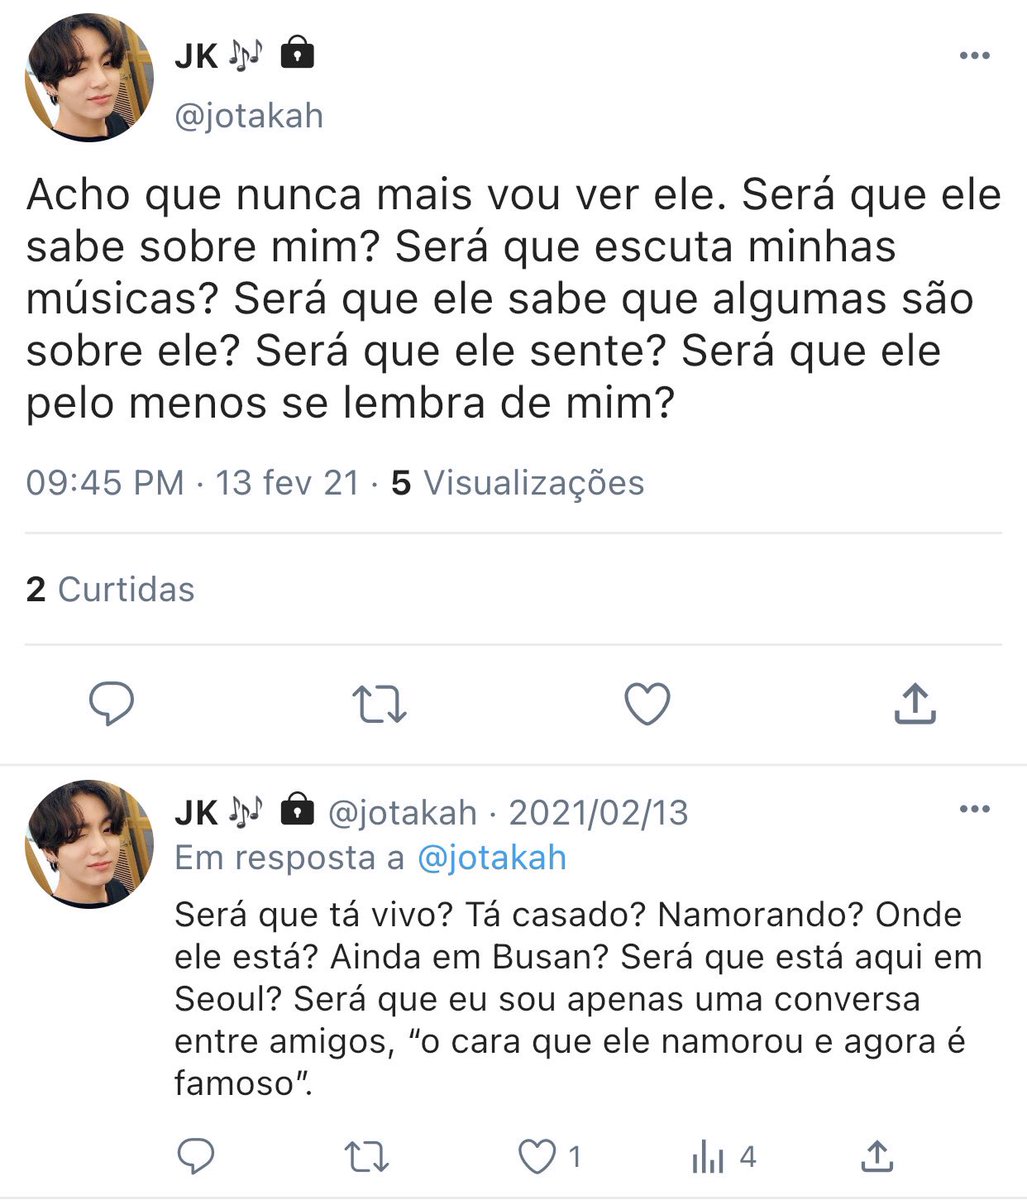Open the reply tweet's three-dot options menu
1027x1200 pixels.
pyautogui.click(x=974, y=809)
